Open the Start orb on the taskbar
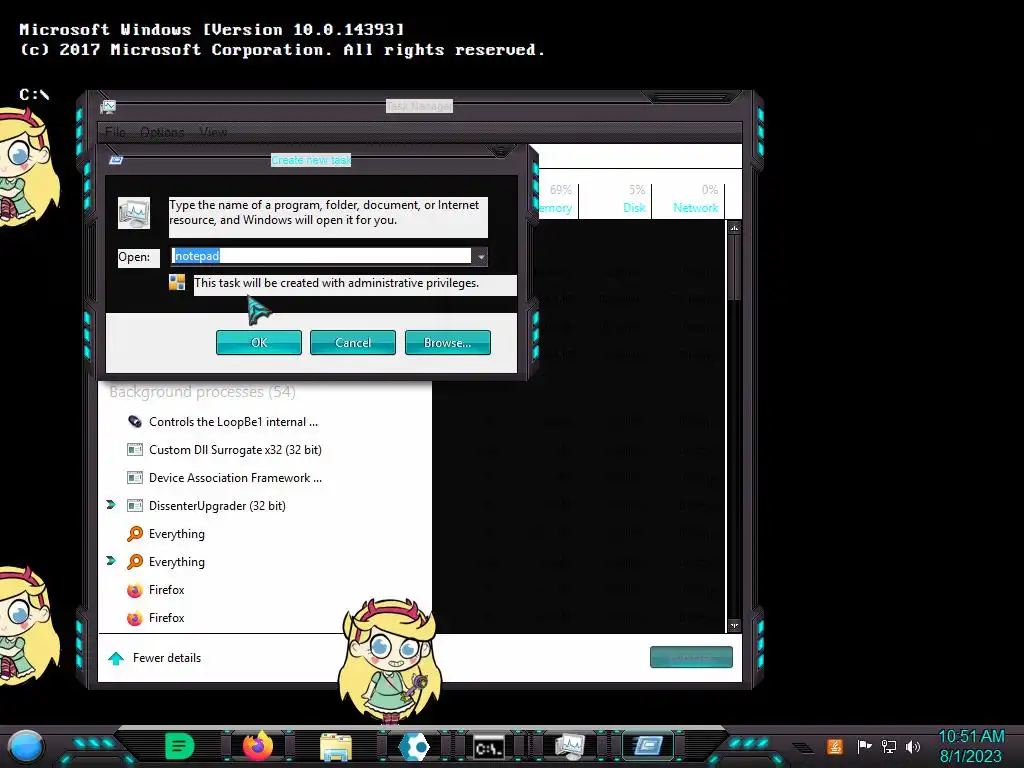This screenshot has height=768, width=1024. (26, 746)
